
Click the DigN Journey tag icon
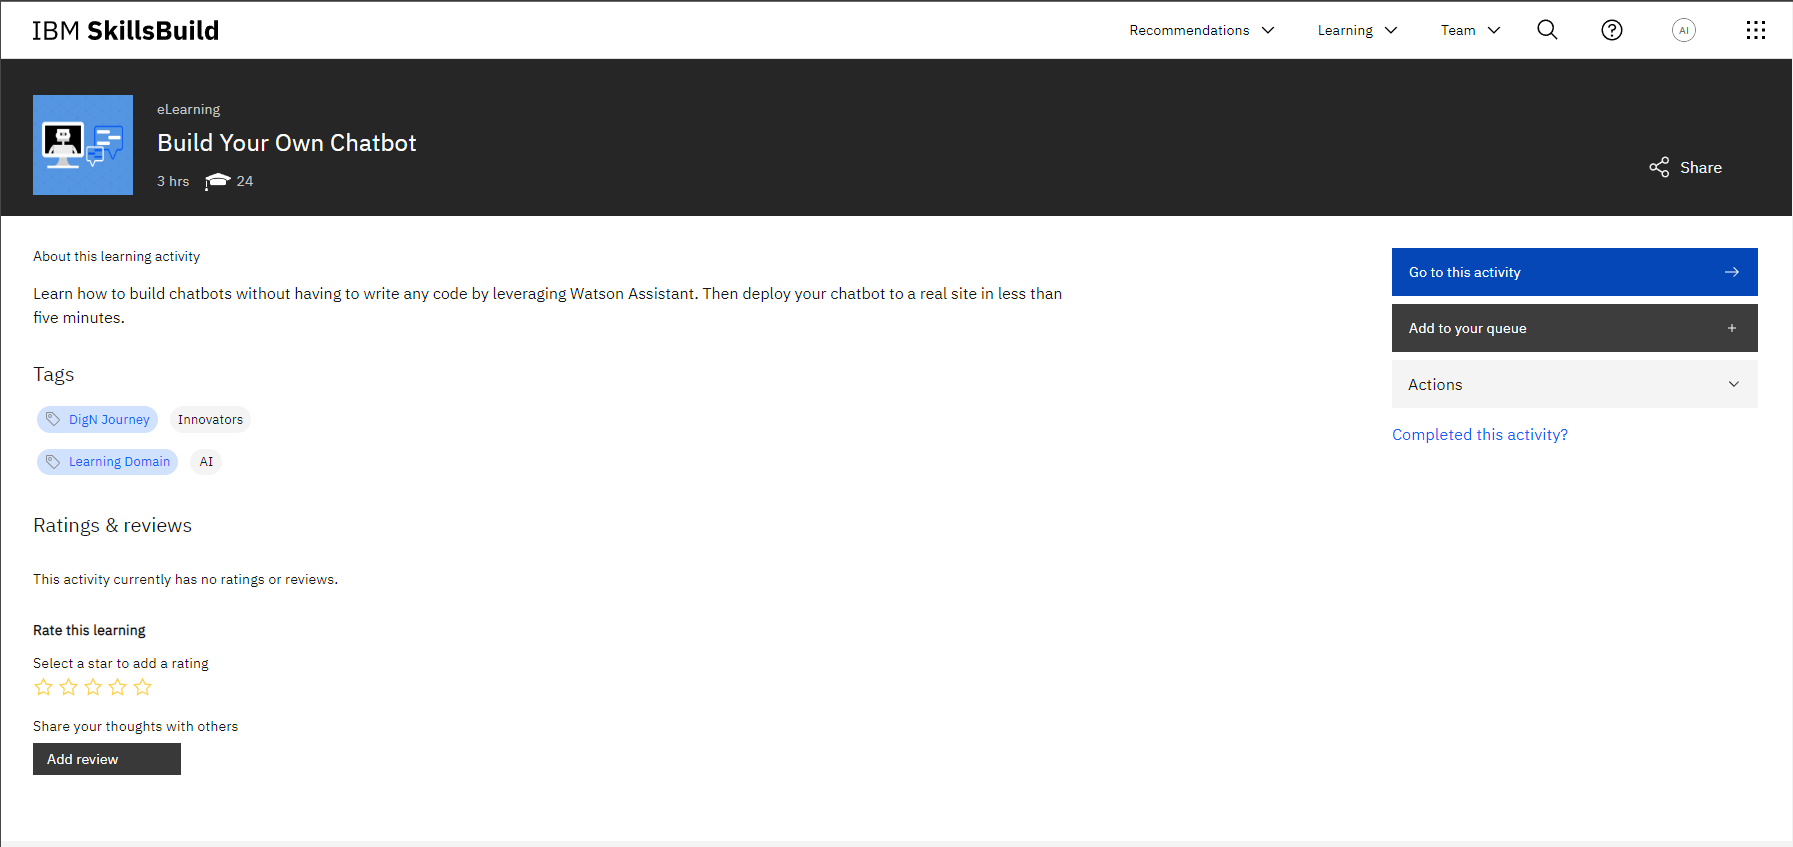click(x=53, y=419)
